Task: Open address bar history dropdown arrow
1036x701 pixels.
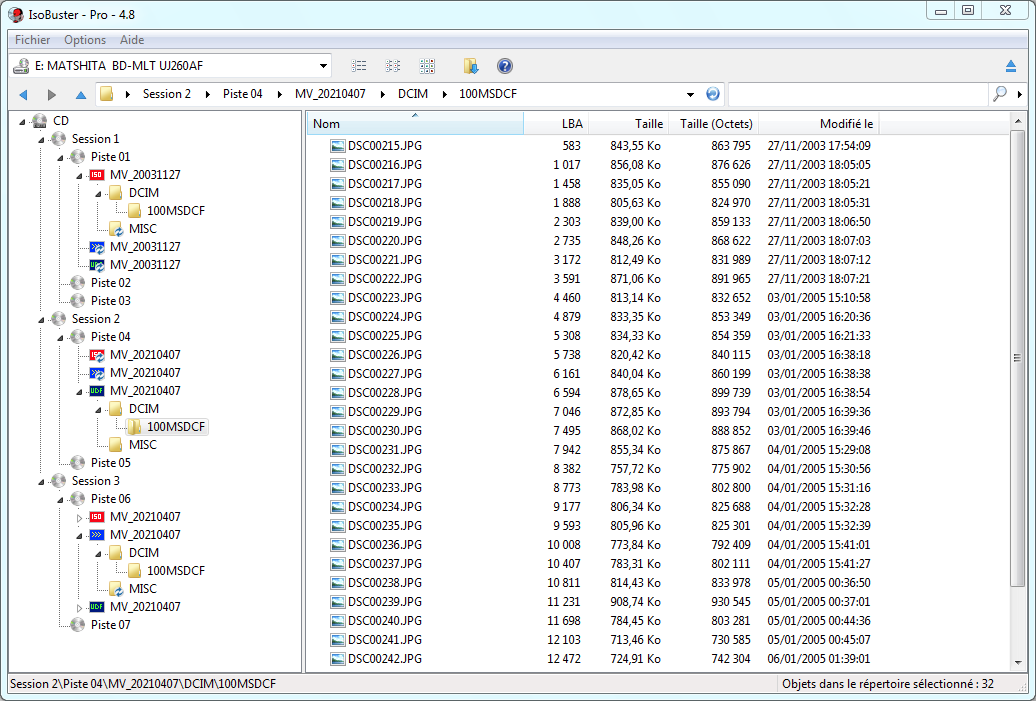Action: pos(690,94)
